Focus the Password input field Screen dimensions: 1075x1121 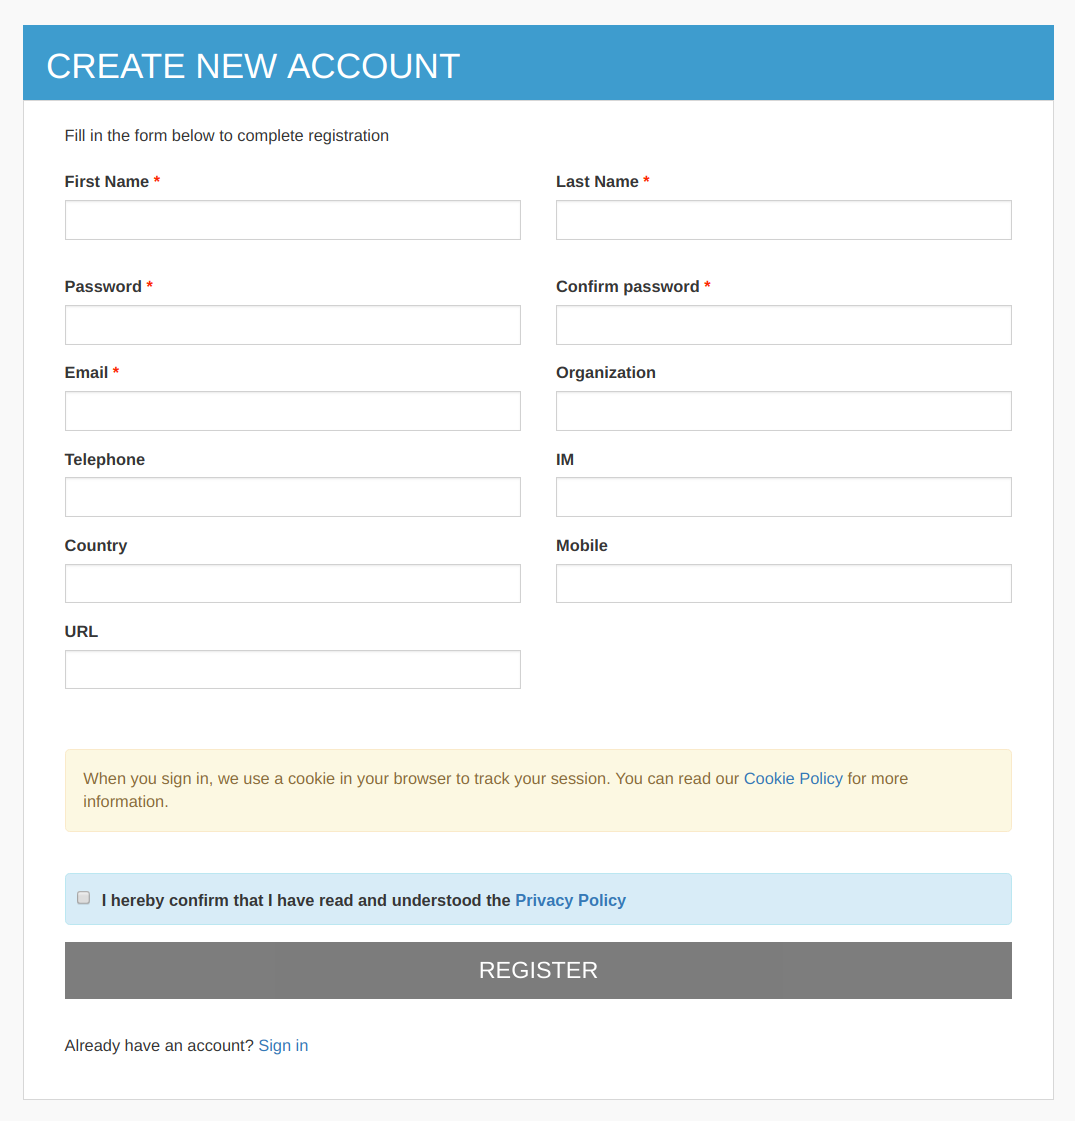pyautogui.click(x=292, y=325)
